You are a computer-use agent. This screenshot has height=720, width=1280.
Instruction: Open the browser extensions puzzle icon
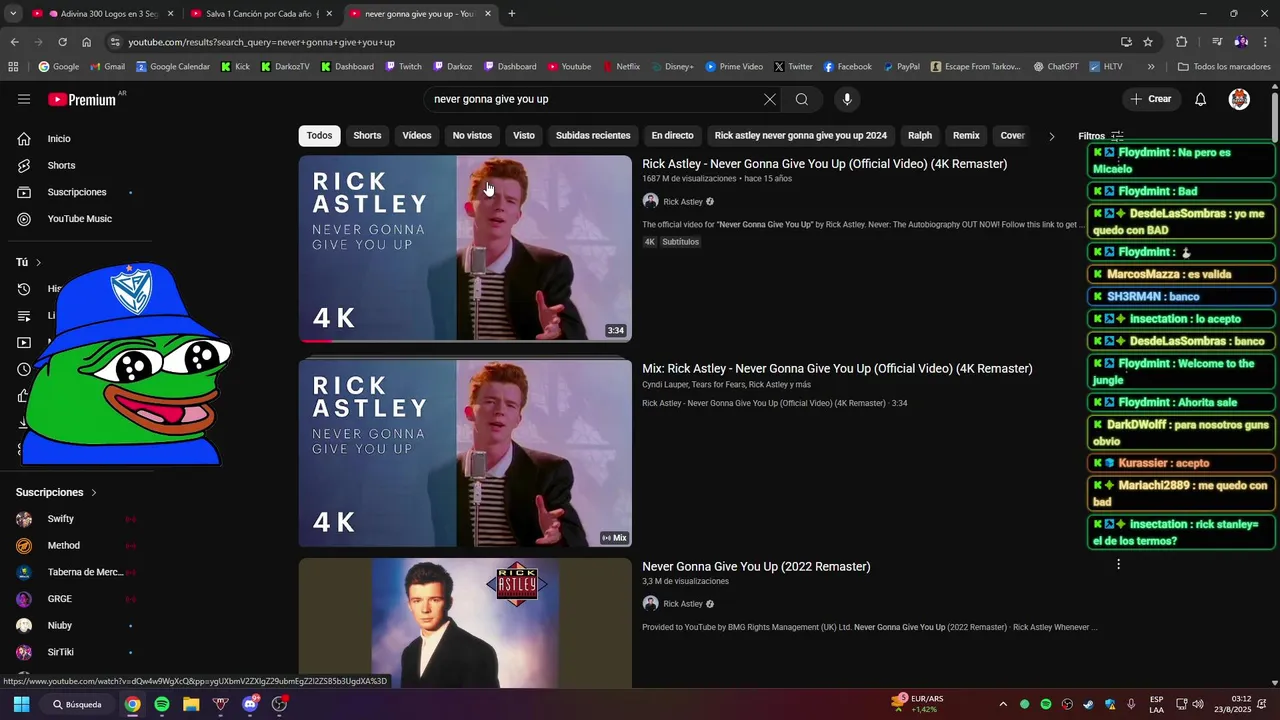click(x=1181, y=42)
